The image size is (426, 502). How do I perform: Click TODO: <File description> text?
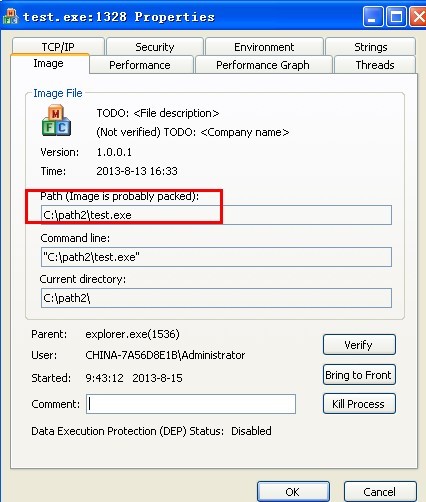pyautogui.click(x=158, y=113)
